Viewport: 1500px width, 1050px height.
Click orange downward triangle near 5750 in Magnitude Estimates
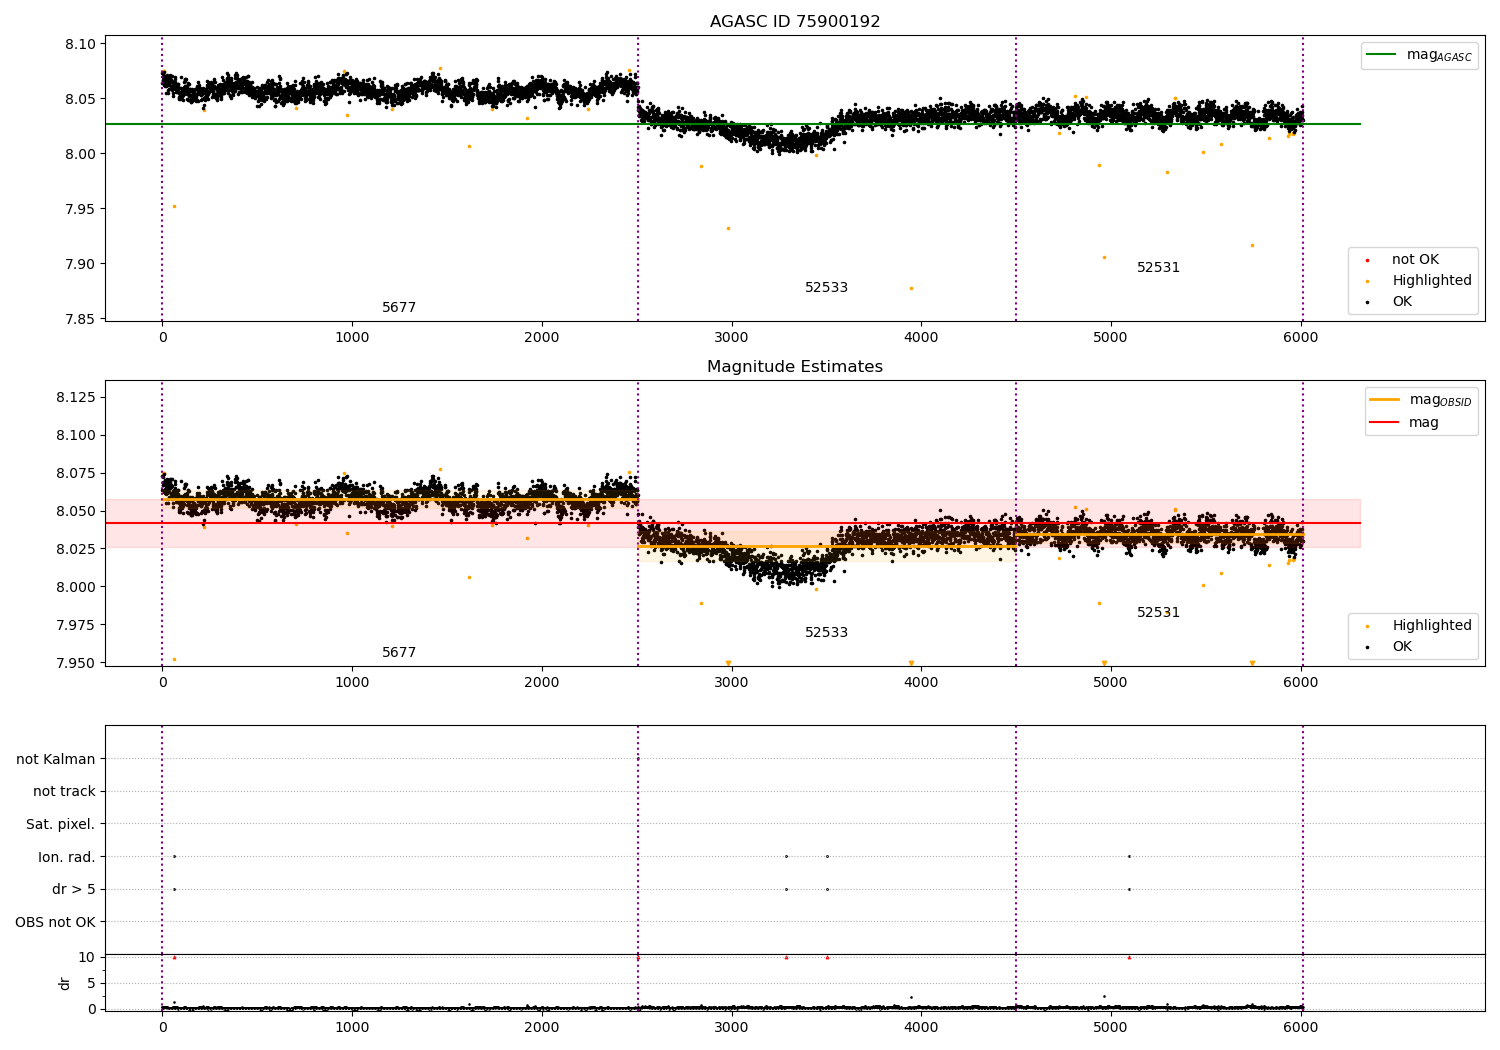click(1252, 663)
